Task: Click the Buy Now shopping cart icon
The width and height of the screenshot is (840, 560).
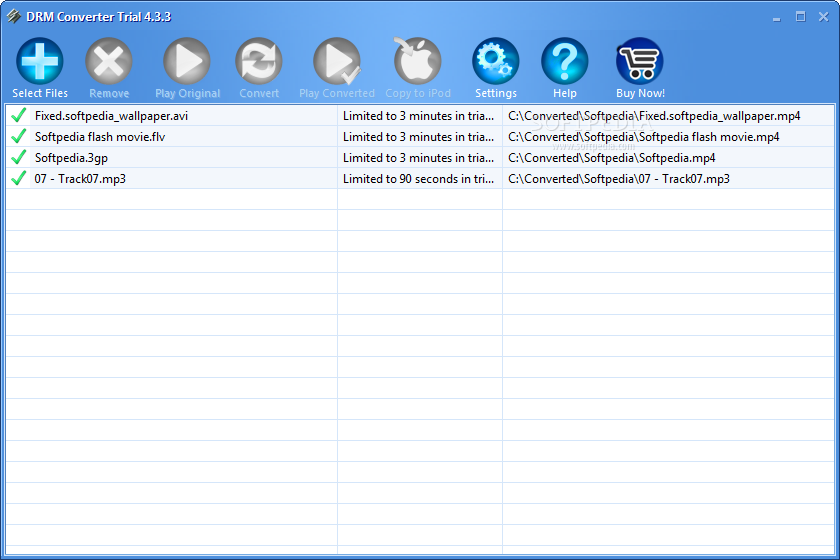Action: click(x=640, y=61)
